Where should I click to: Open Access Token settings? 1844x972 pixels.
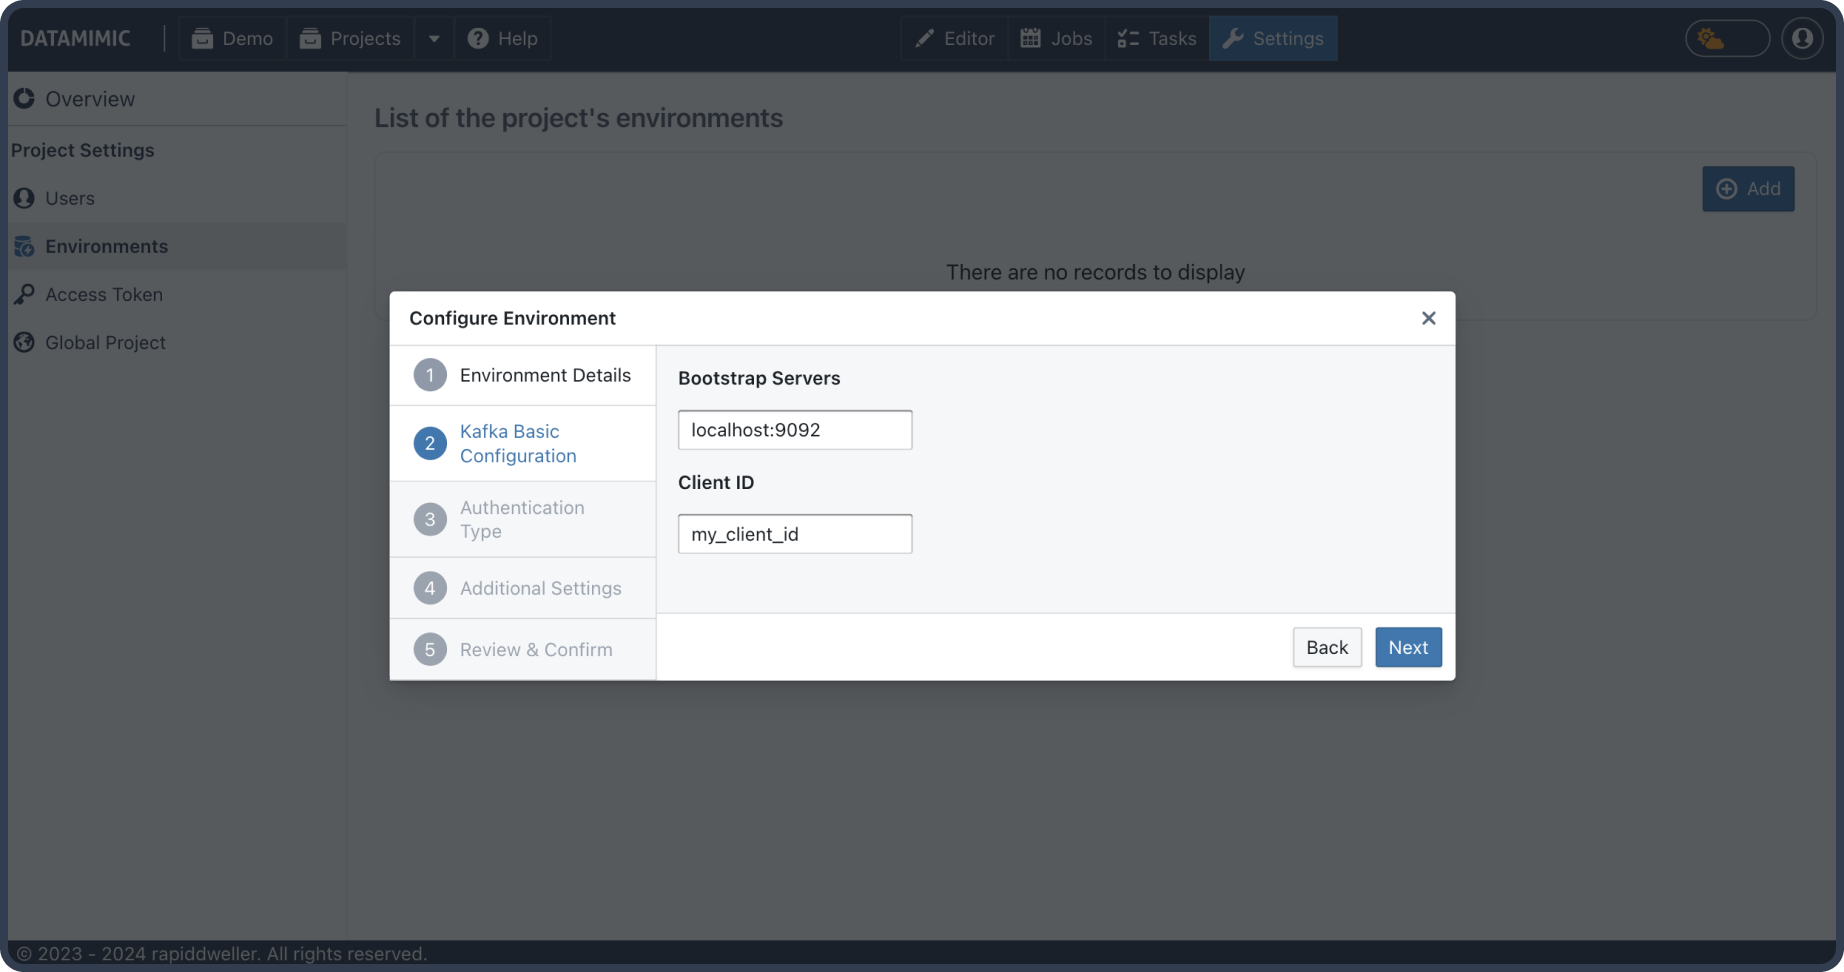pyautogui.click(x=103, y=294)
